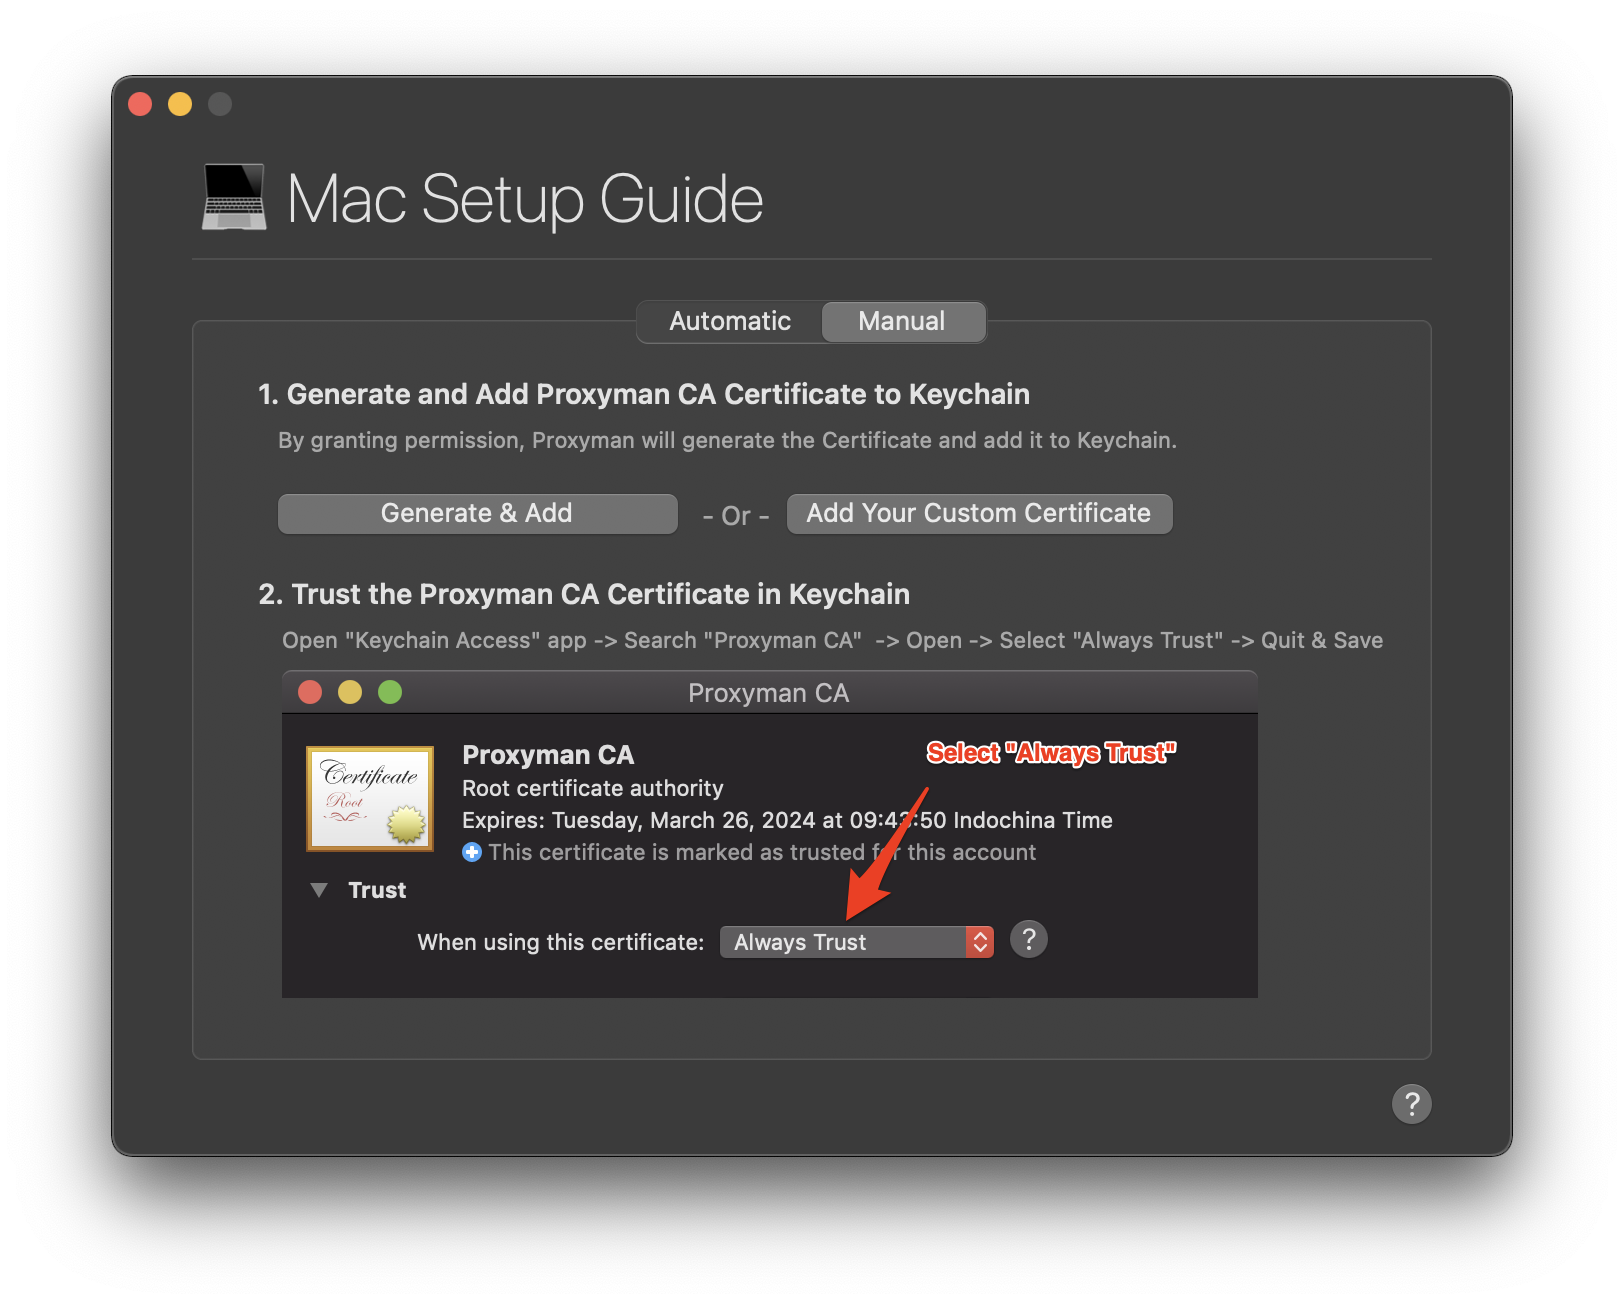Viewport: 1624px width, 1304px height.
Task: Open help via bottom-right question mark
Action: 1411,1104
